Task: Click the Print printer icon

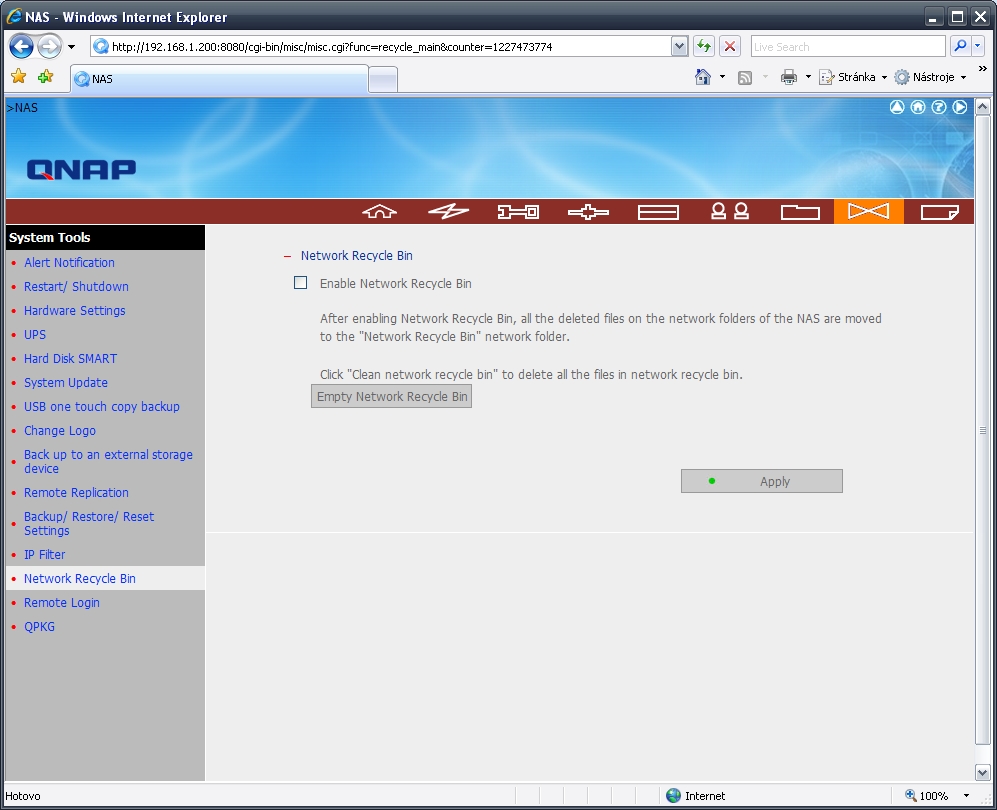Action: (x=789, y=78)
